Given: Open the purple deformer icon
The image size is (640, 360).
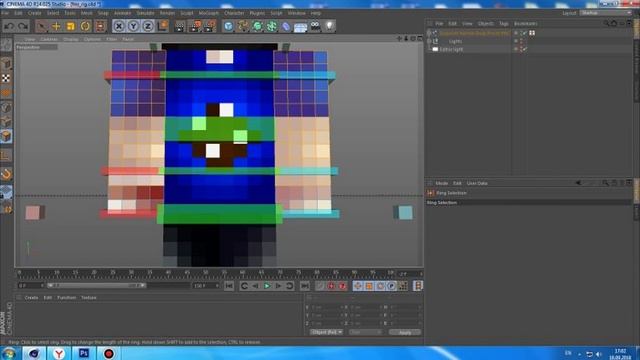Looking at the screenshot, I should [x=286, y=26].
